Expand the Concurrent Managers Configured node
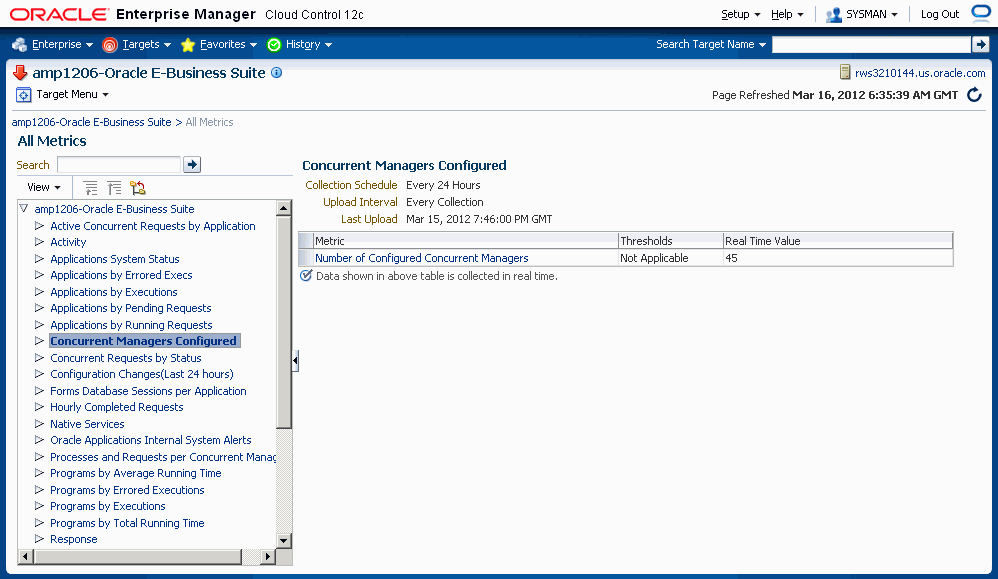 pos(39,341)
